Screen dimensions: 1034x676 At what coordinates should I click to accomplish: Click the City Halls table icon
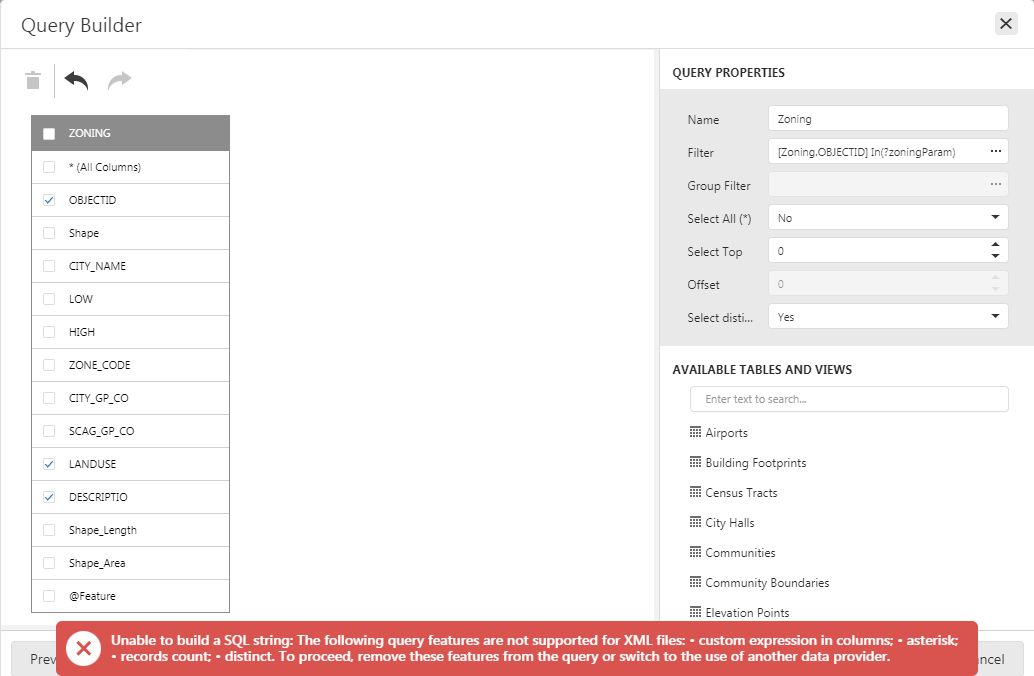pyautogui.click(x=695, y=522)
